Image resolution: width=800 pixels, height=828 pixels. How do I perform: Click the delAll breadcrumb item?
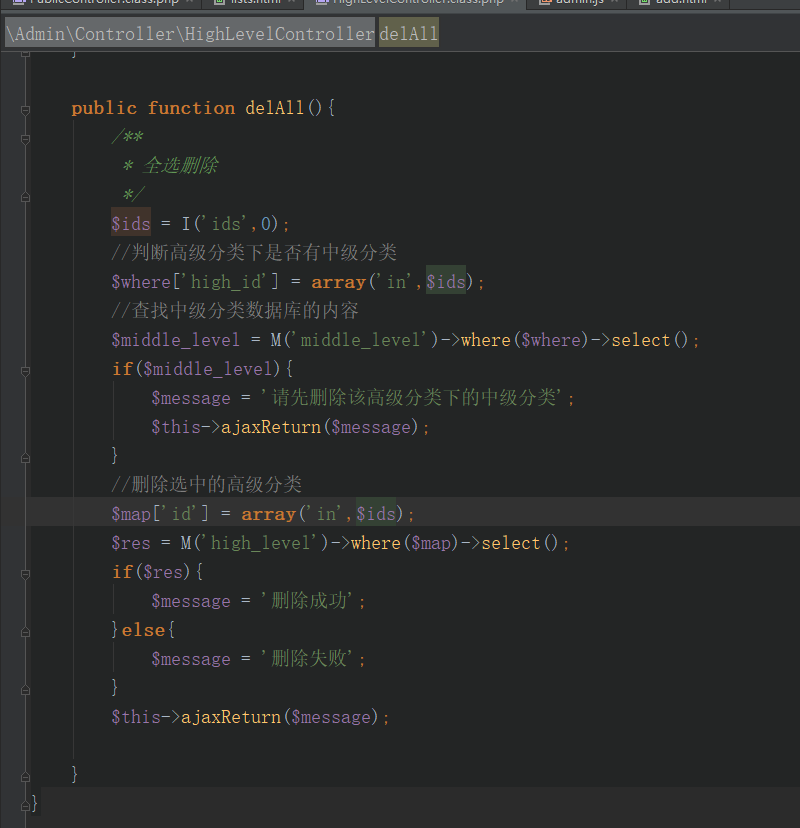coord(408,34)
